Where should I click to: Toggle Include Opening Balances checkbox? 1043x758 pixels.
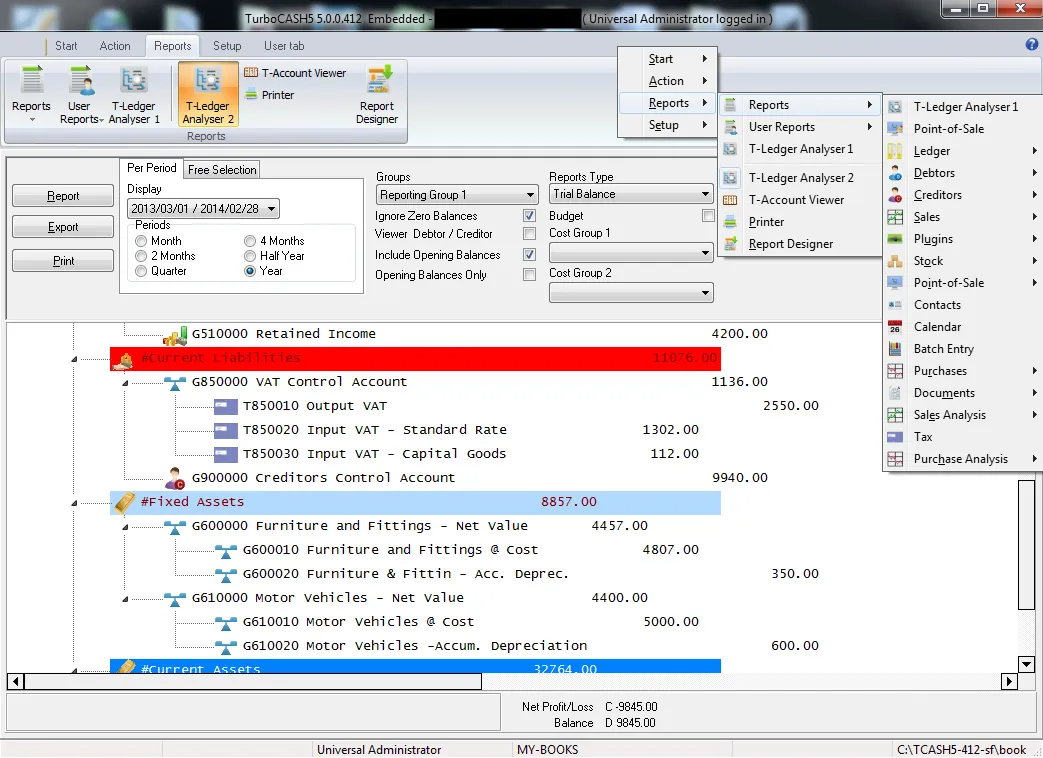[529, 255]
